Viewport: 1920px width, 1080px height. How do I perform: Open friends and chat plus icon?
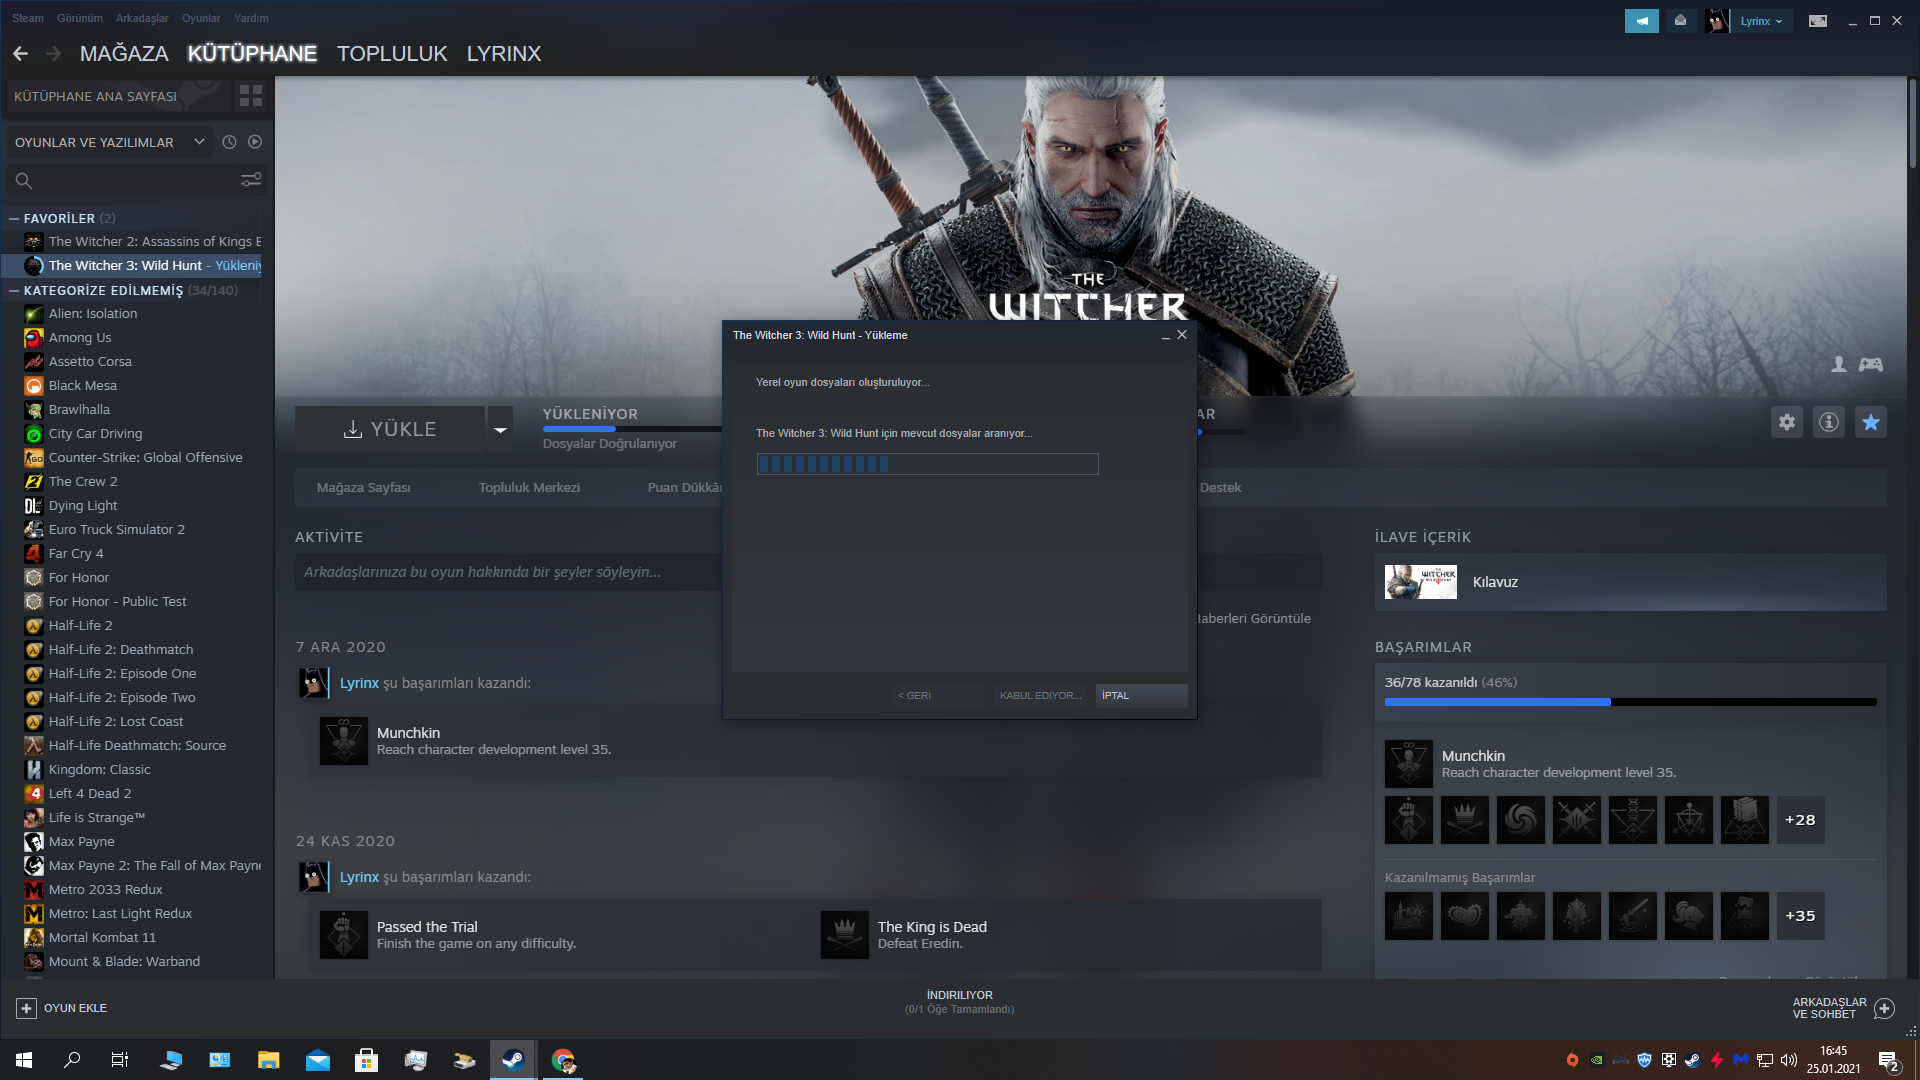pos(1884,1008)
